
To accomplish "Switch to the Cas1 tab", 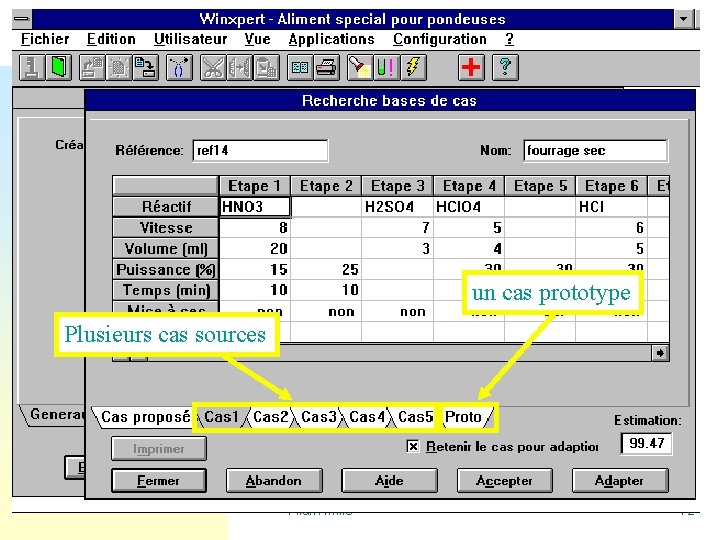I will [x=222, y=417].
